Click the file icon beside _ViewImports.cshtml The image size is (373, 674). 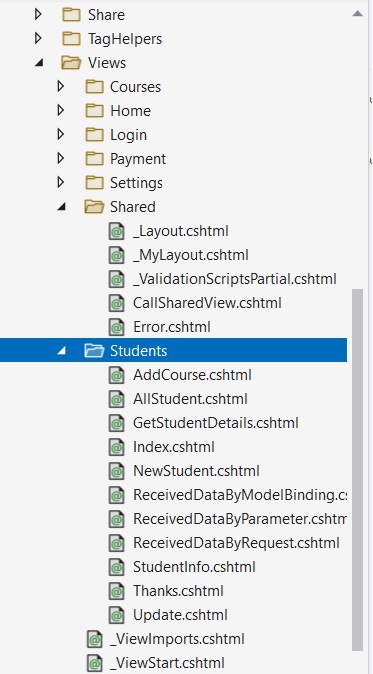tap(95, 639)
